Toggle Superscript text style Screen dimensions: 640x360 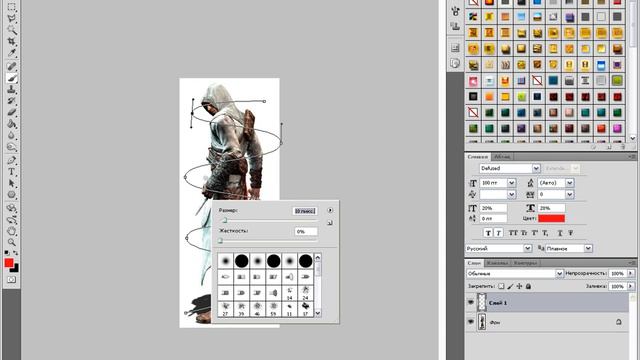(534, 233)
